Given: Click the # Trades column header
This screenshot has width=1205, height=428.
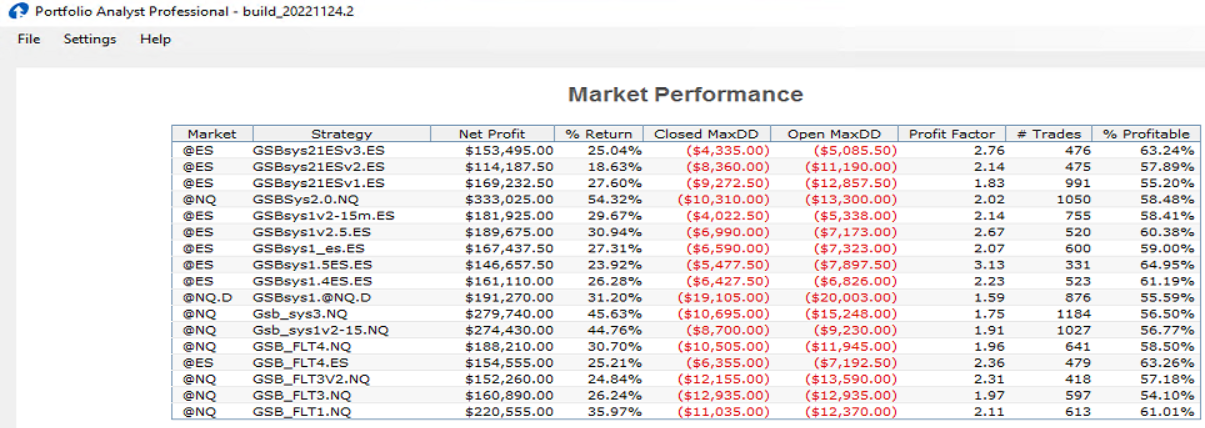Looking at the screenshot, I should click(1049, 134).
